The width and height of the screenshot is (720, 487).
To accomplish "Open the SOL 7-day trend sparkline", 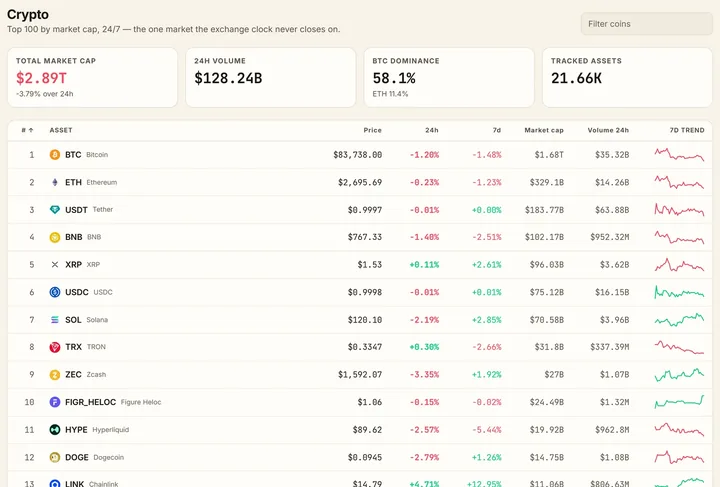I will pyautogui.click(x=679, y=319).
